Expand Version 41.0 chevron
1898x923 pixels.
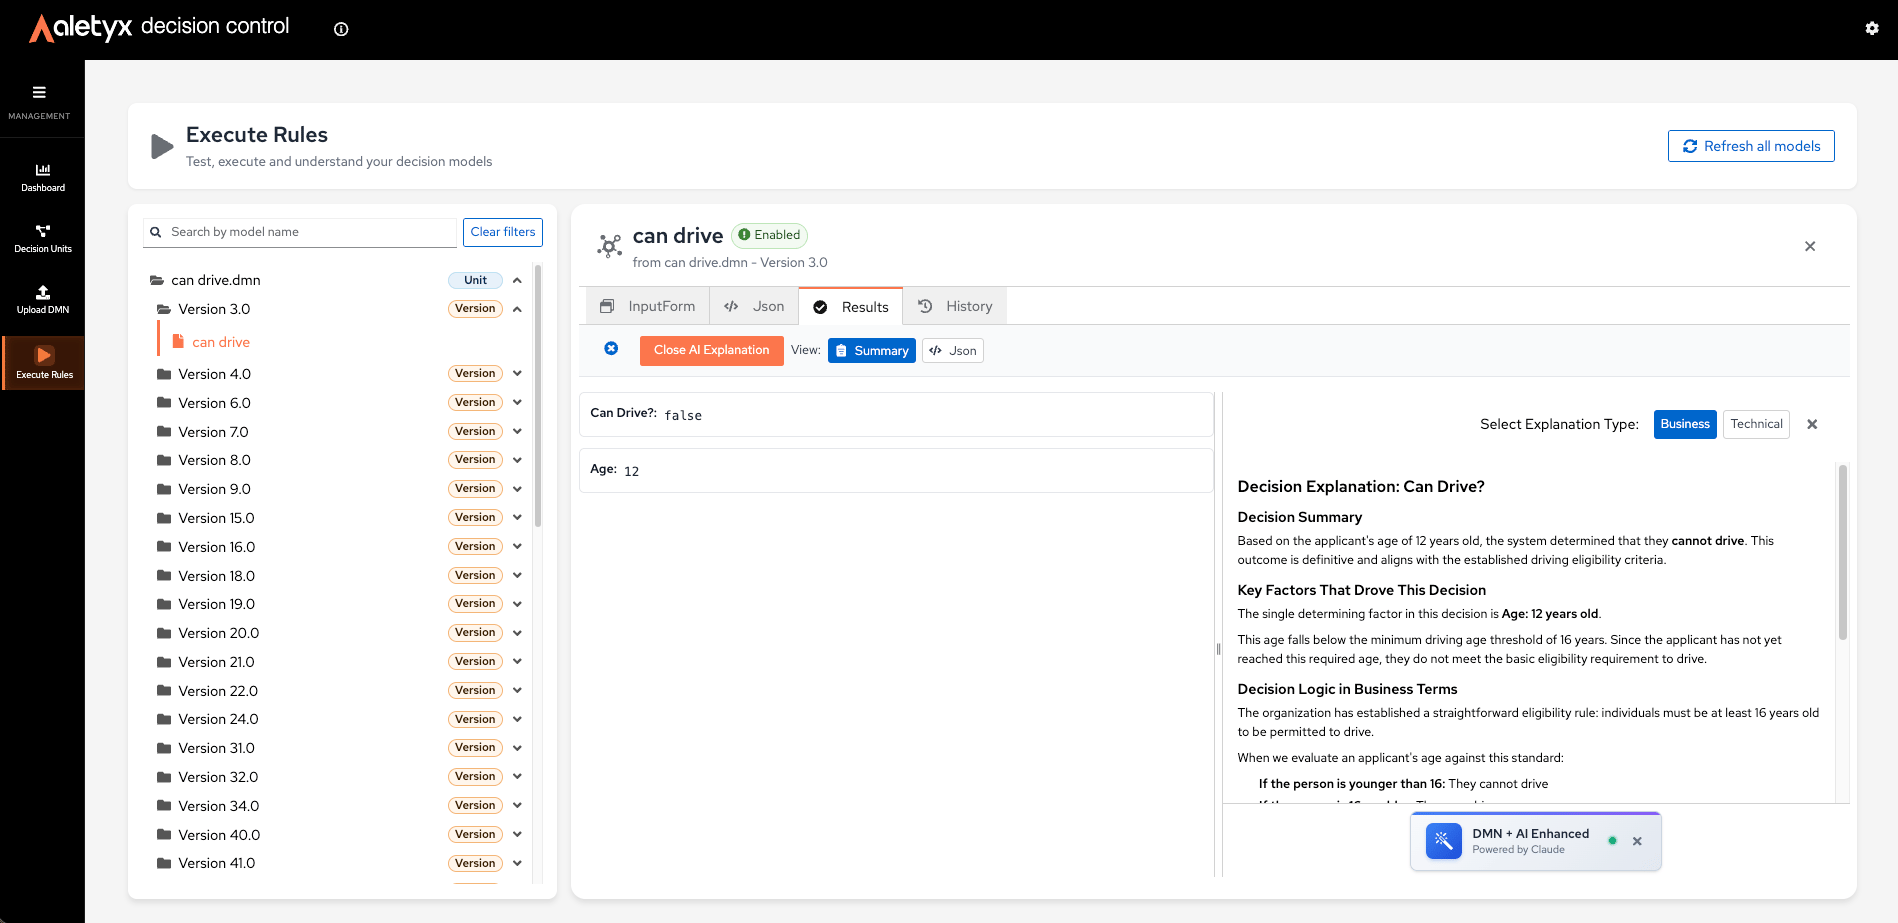coord(517,863)
